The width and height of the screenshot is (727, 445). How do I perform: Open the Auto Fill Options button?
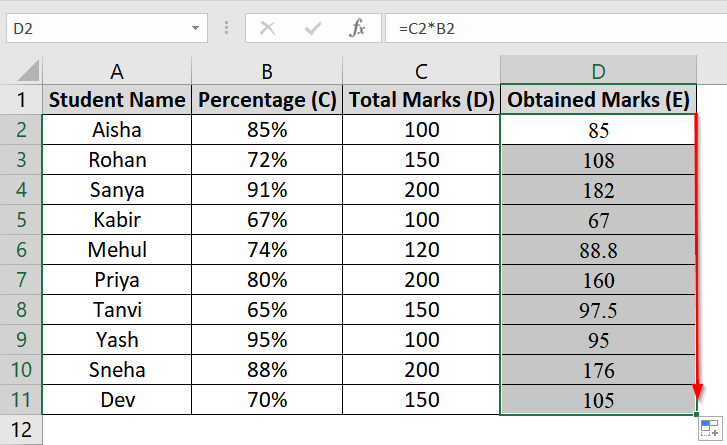click(x=709, y=428)
